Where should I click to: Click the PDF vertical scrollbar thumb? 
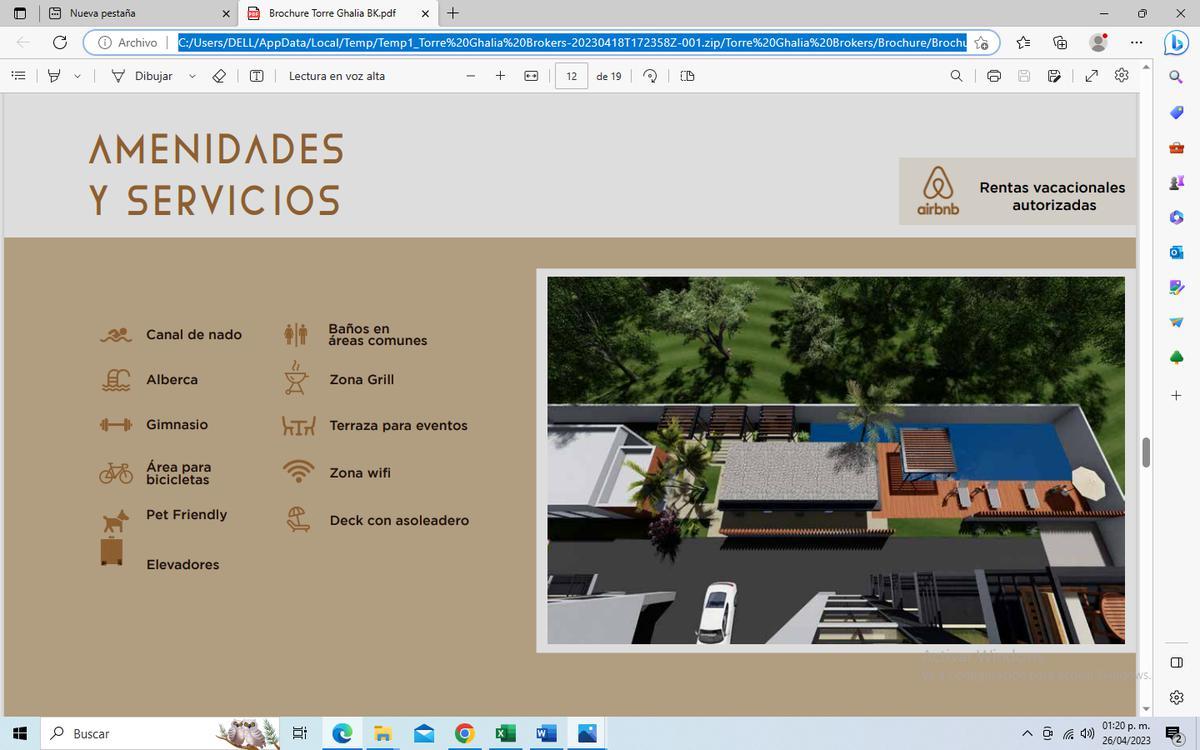(1146, 452)
